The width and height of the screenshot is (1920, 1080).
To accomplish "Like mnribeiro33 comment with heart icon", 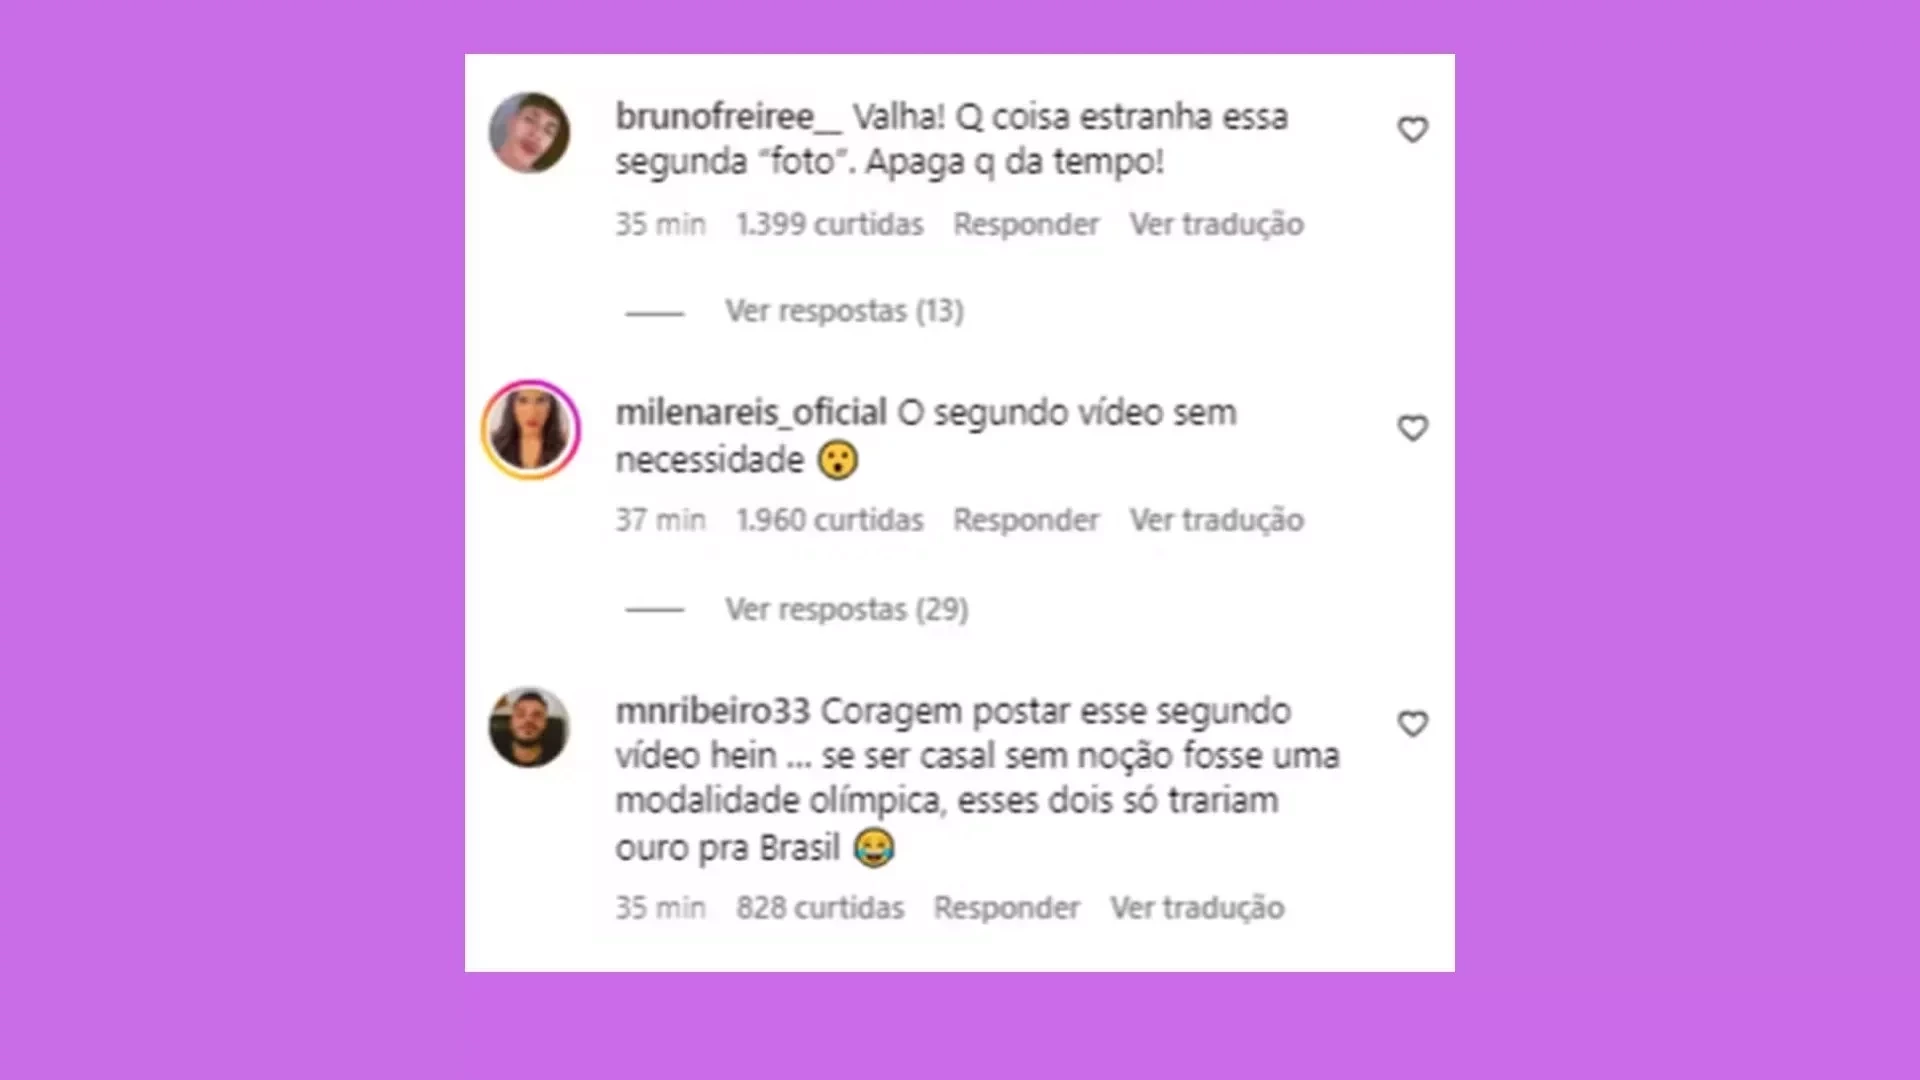I will [x=1412, y=724].
